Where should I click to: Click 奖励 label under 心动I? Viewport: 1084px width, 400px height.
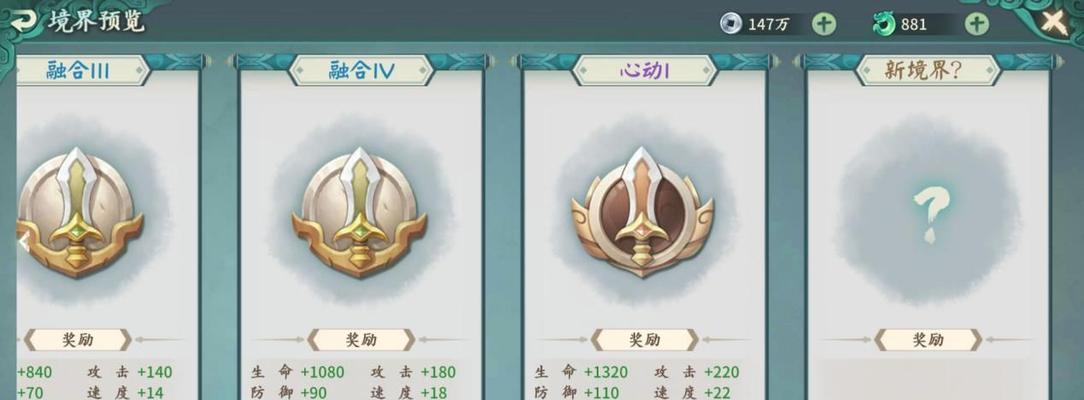coord(644,339)
